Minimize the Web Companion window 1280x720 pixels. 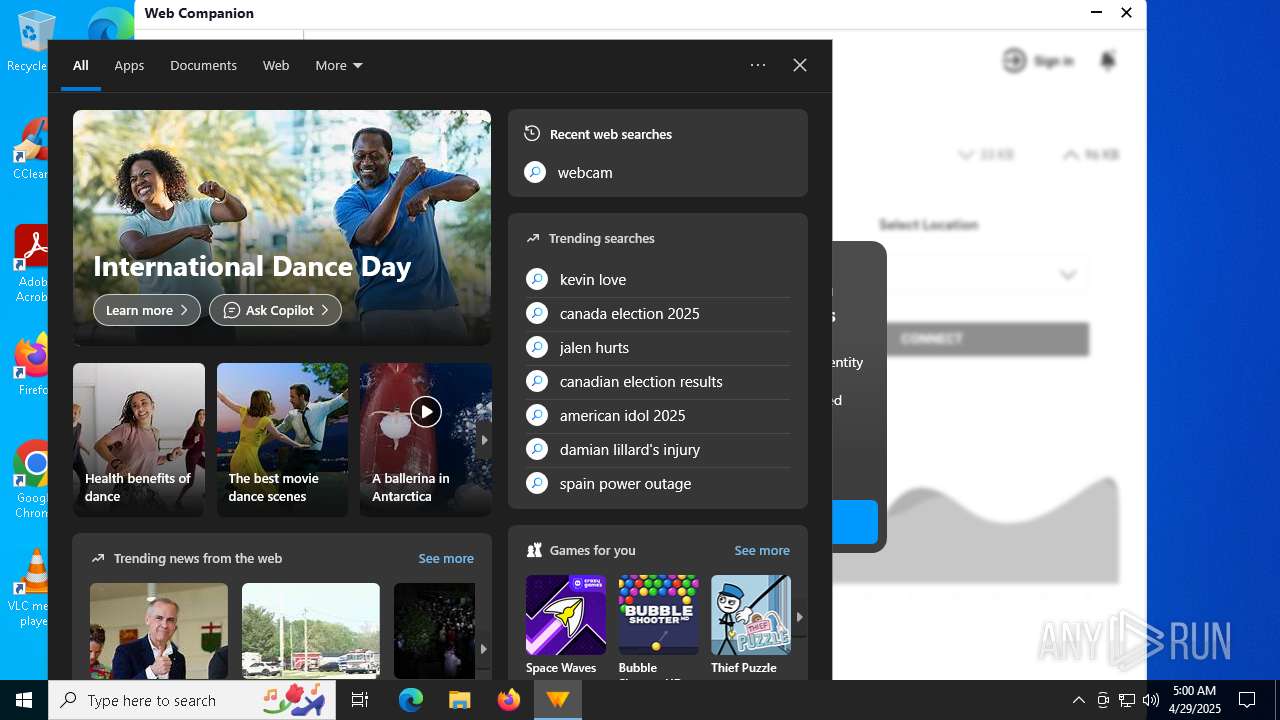(x=1096, y=13)
